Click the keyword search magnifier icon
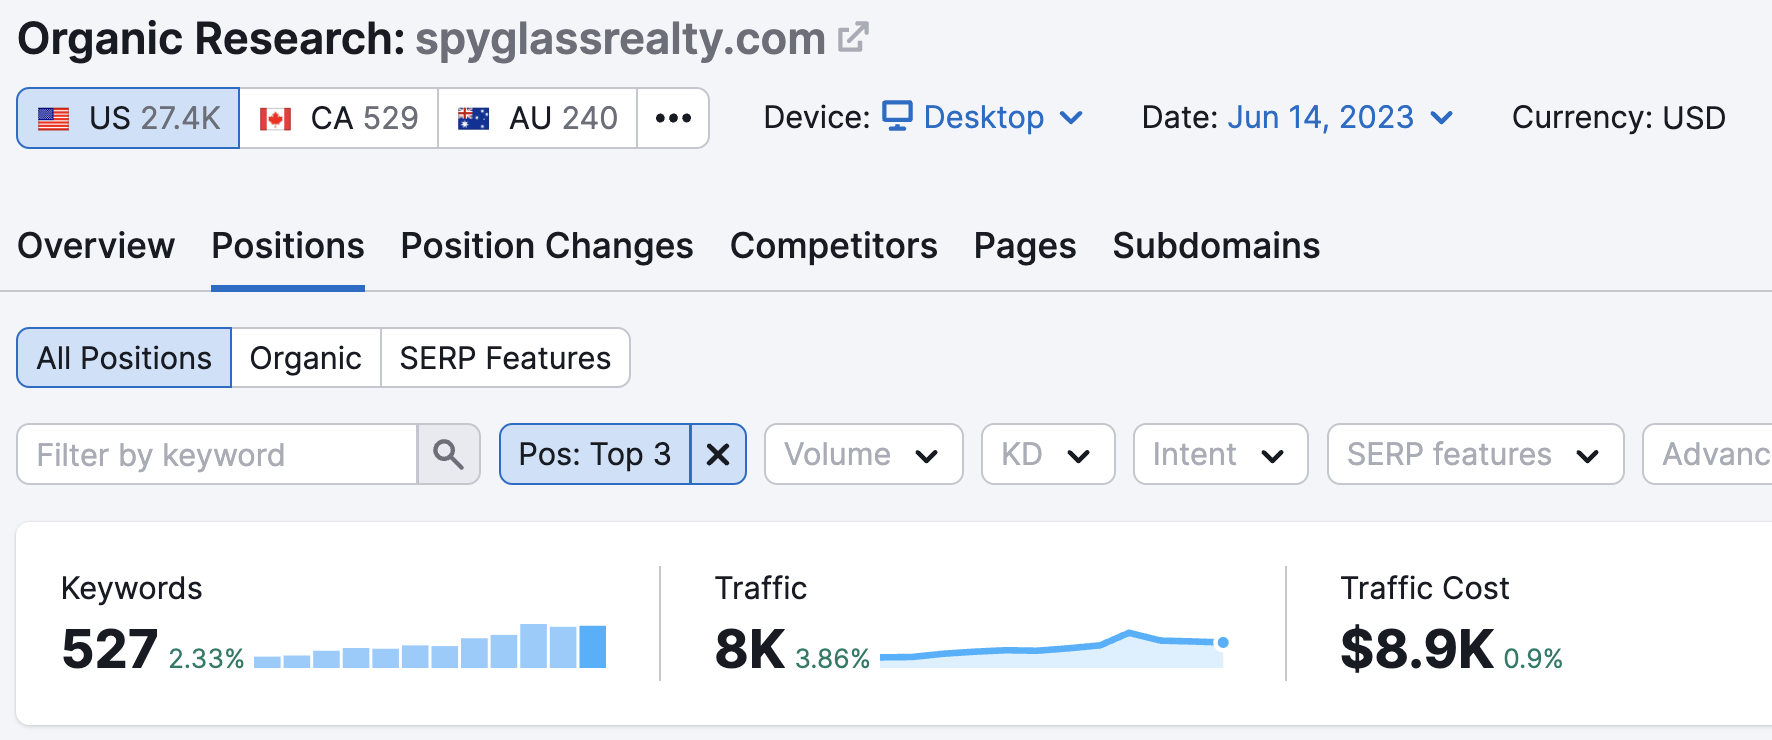 [x=448, y=454]
